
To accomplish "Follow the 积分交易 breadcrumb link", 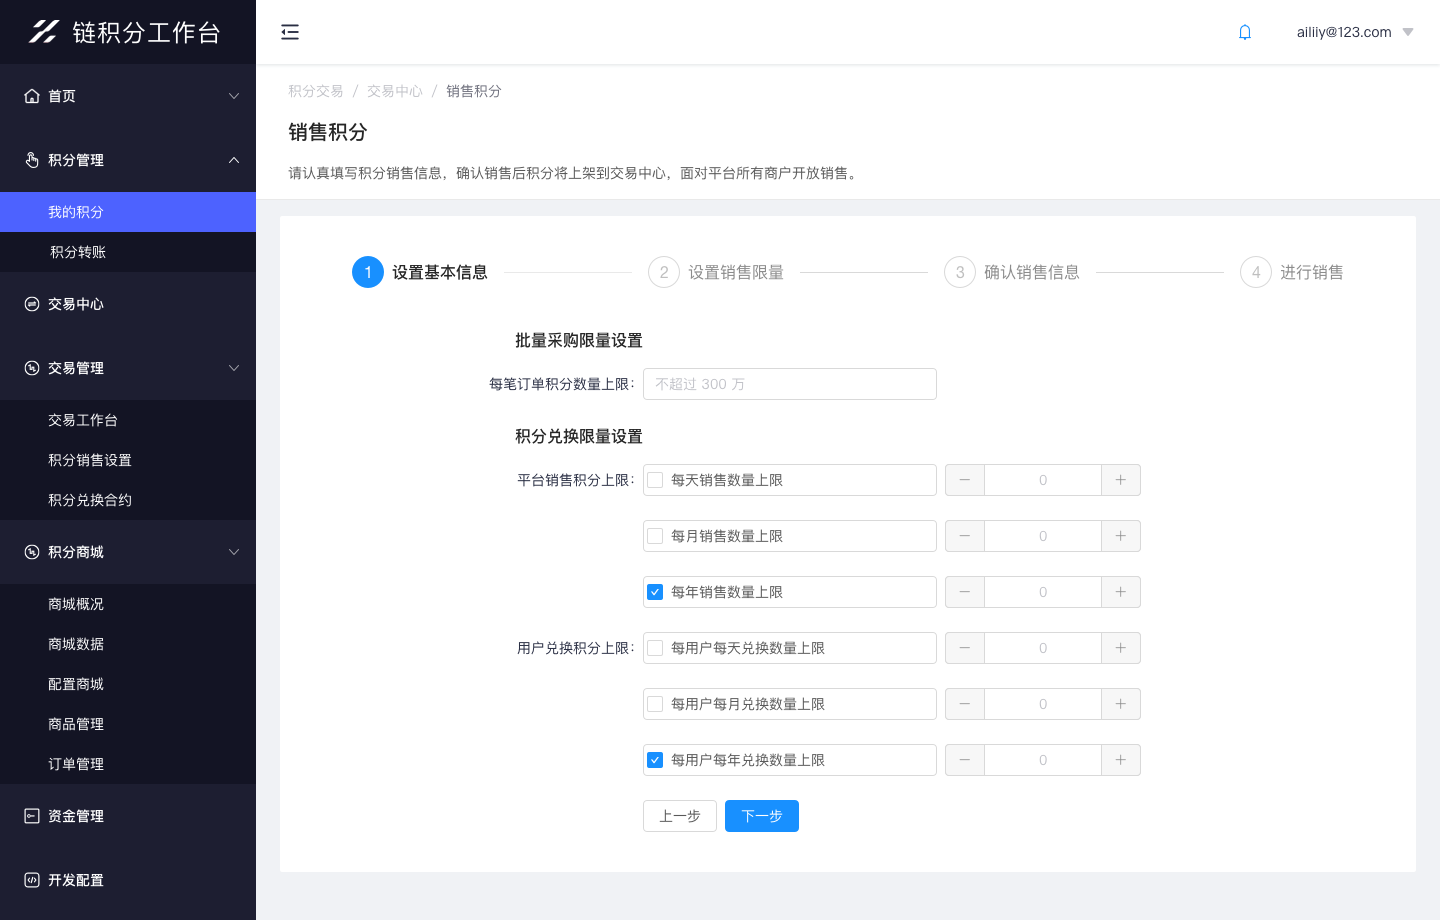I will click(316, 91).
